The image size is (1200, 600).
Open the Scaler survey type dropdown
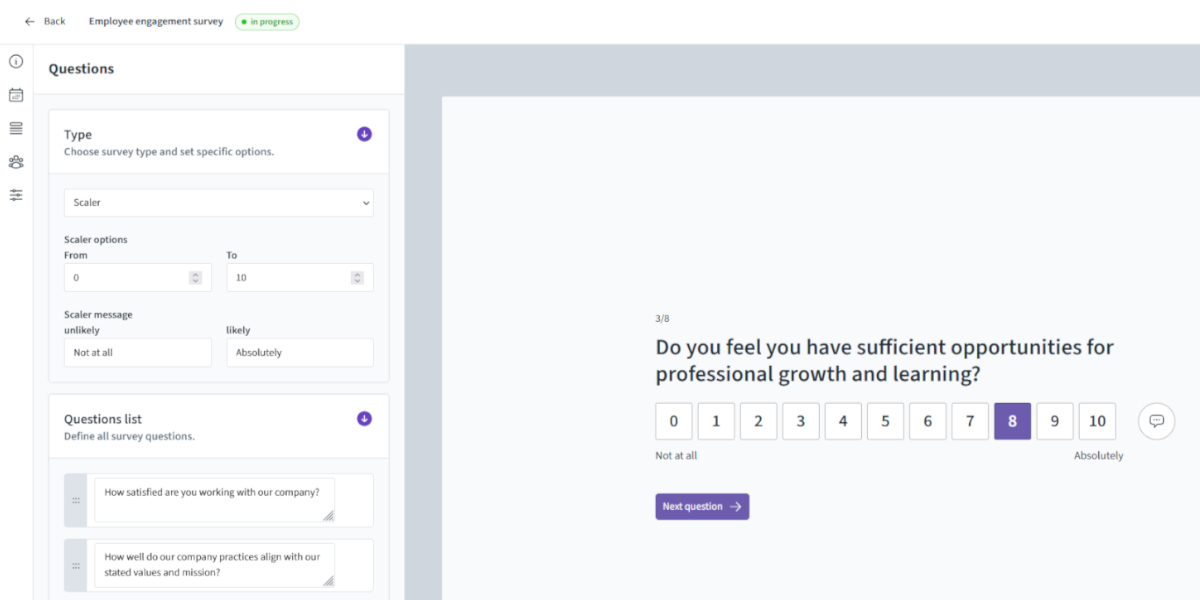tap(218, 203)
